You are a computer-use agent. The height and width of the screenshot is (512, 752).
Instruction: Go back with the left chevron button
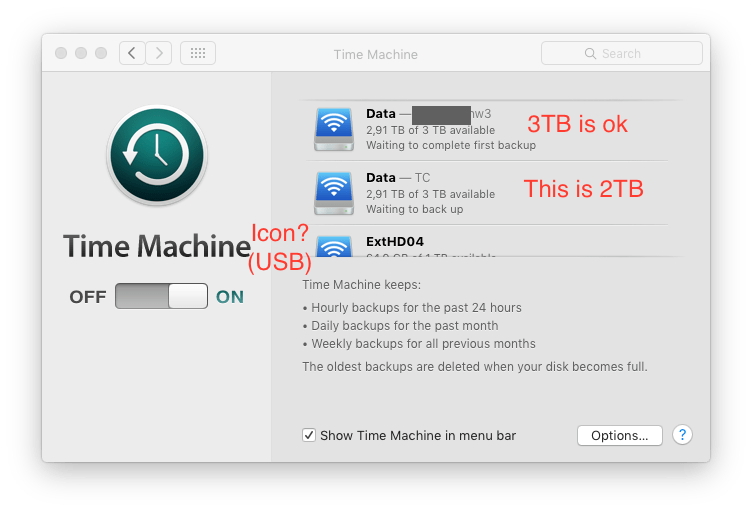[132, 53]
